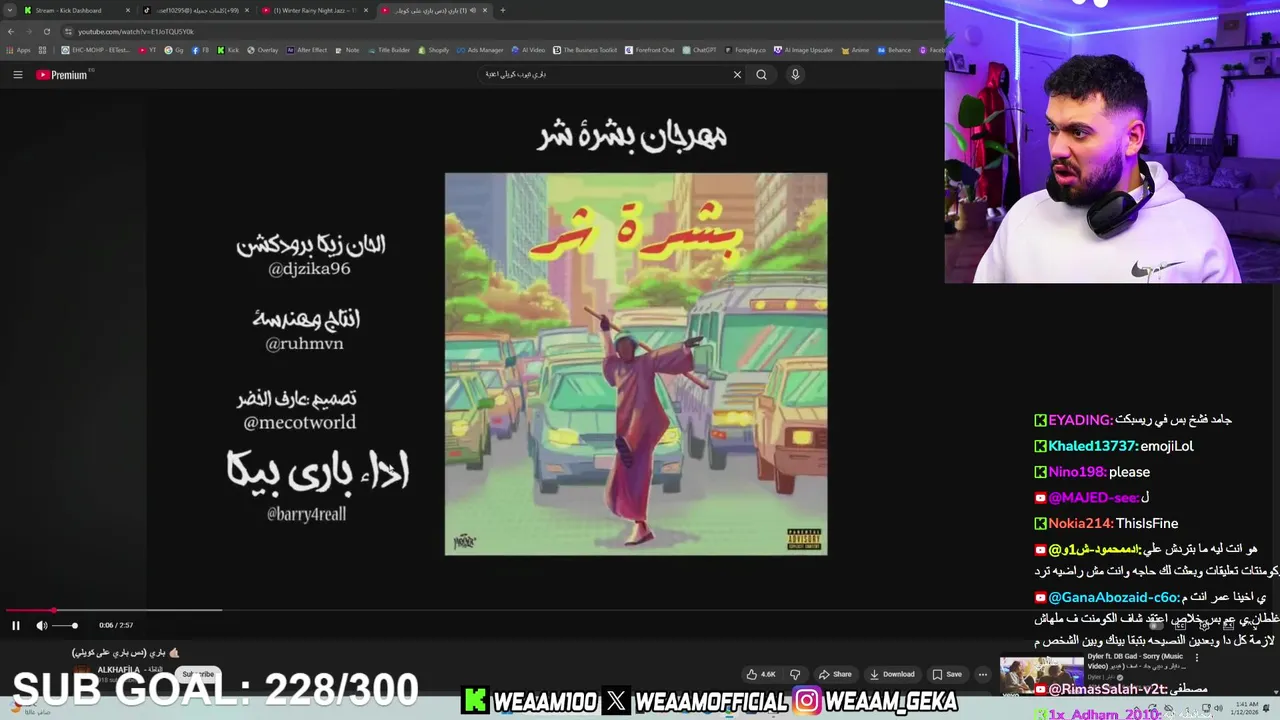Go back in browser history
This screenshot has height=720, width=1280.
pos(11,31)
